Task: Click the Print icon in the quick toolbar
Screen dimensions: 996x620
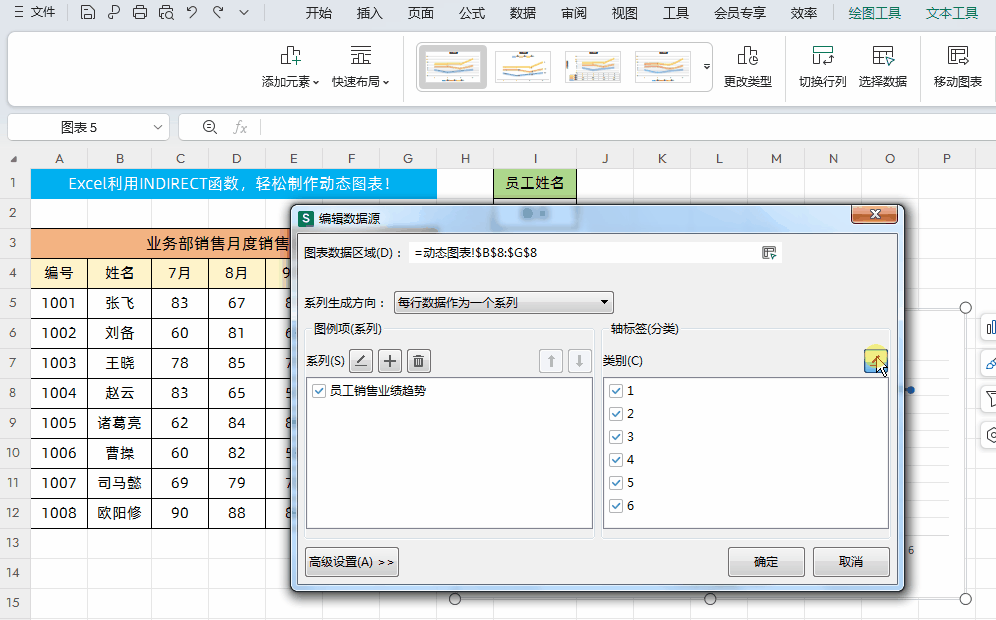Action: click(140, 12)
